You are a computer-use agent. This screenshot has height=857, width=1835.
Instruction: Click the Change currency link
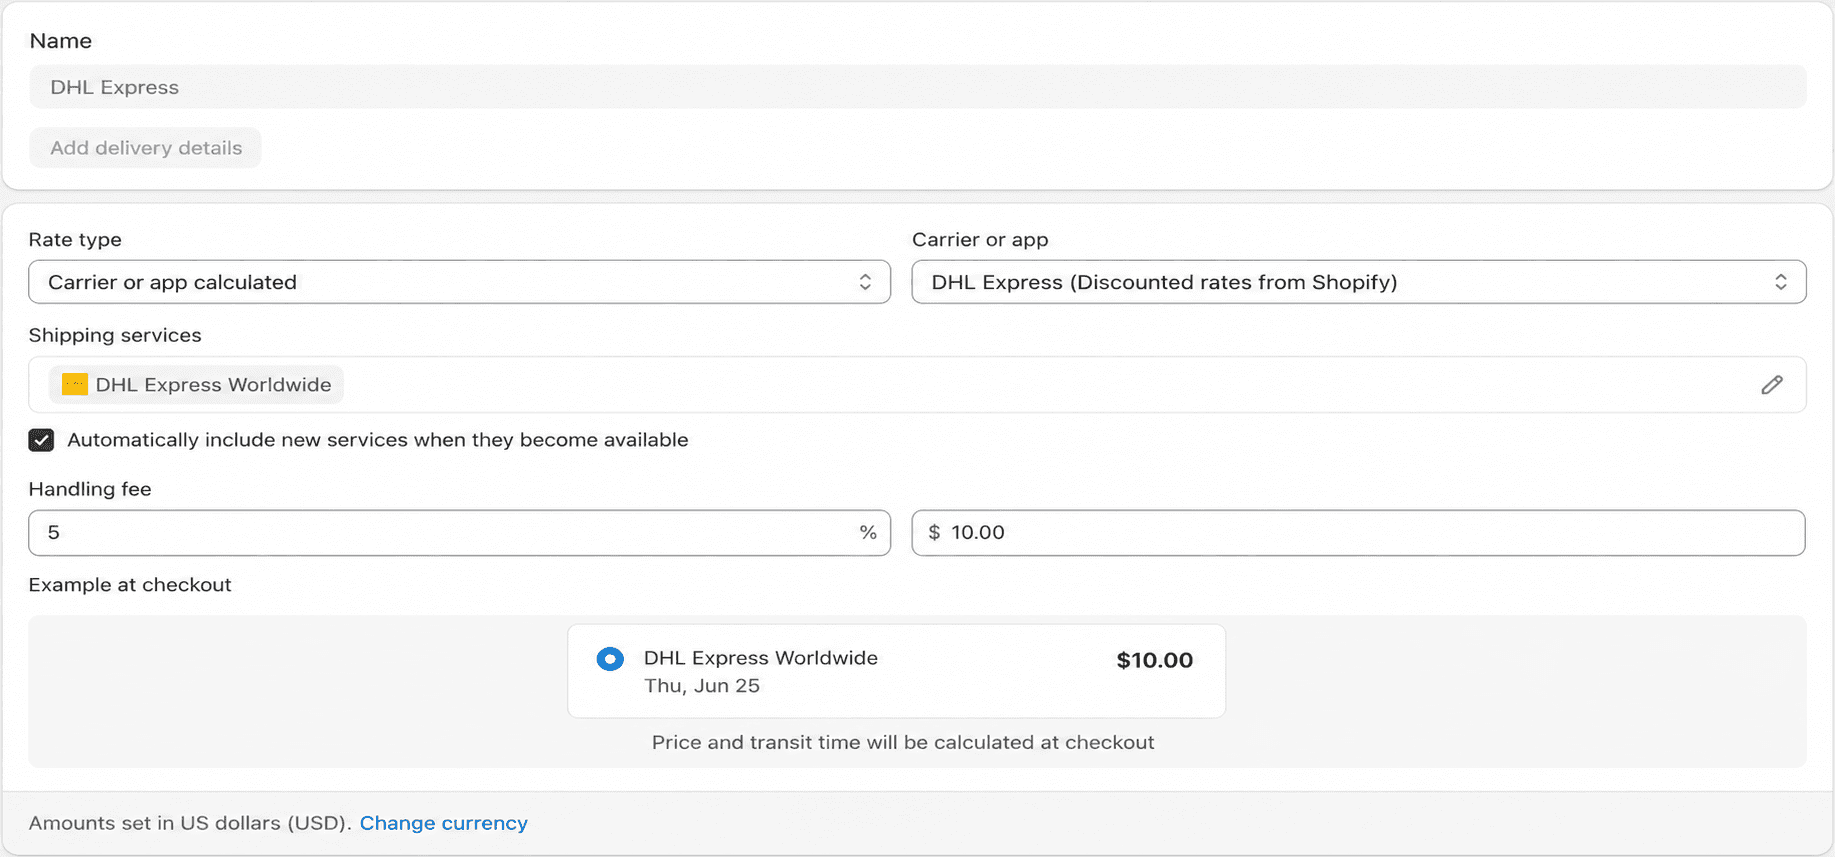(x=443, y=823)
